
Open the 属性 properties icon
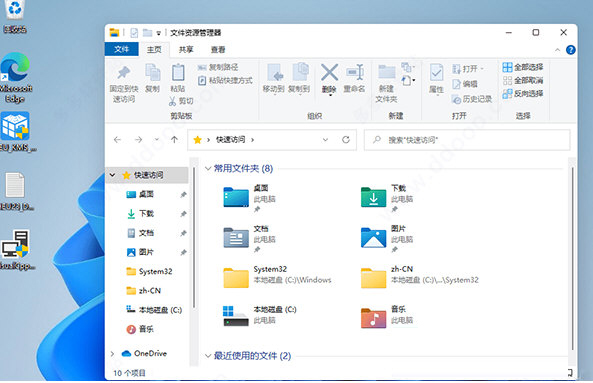(436, 79)
